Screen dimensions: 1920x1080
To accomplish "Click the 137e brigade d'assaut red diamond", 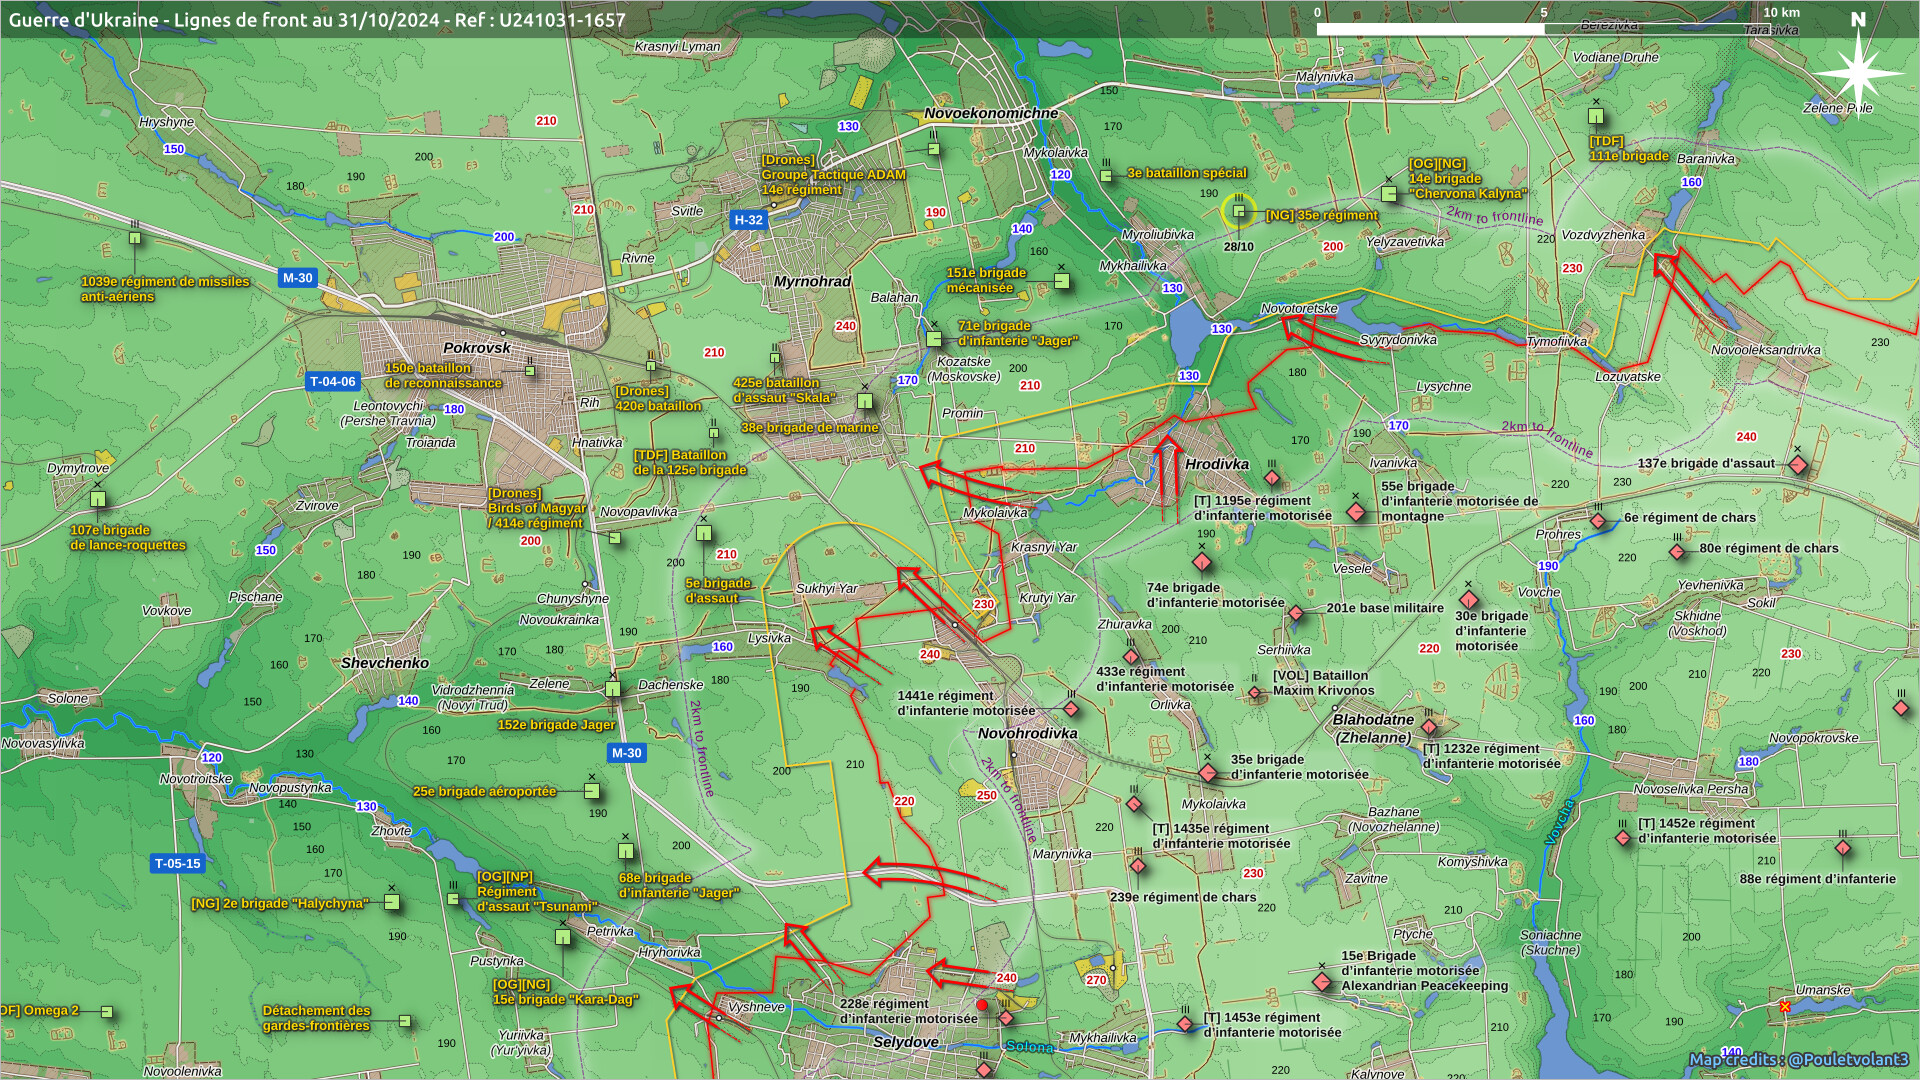I will tap(1798, 465).
